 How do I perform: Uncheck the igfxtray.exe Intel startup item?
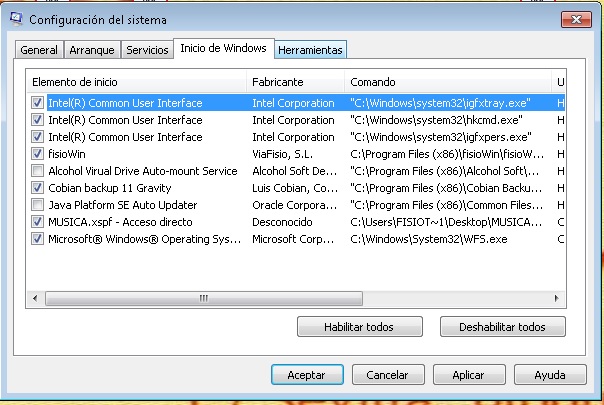pyautogui.click(x=37, y=103)
